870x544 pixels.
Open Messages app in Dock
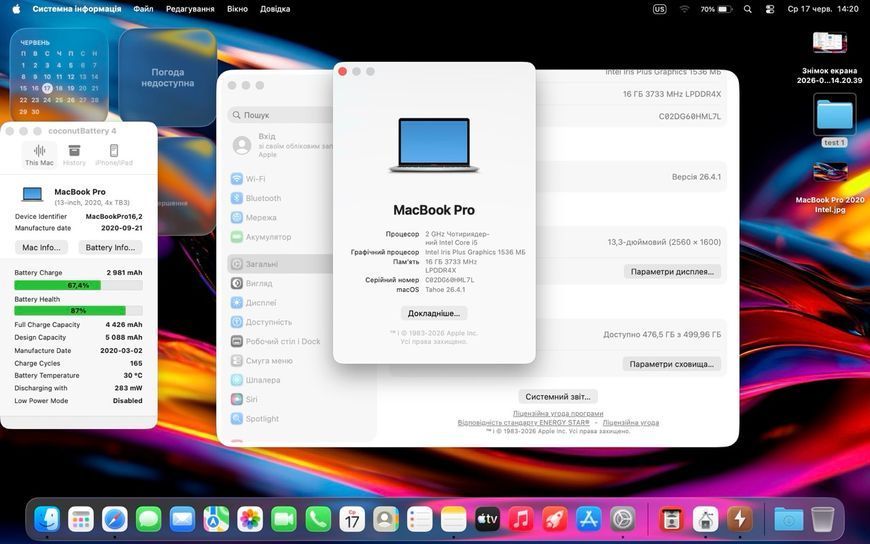click(149, 520)
